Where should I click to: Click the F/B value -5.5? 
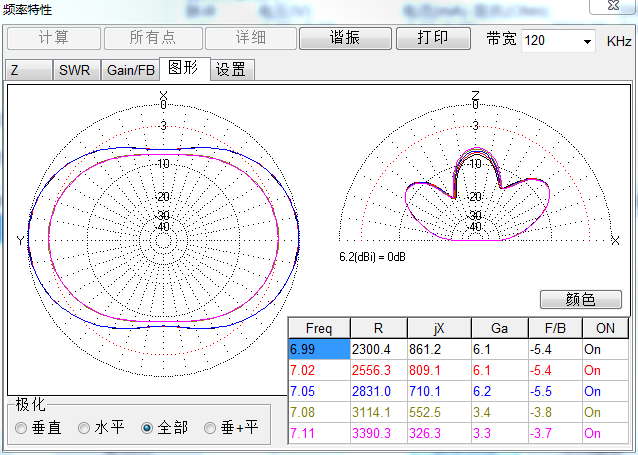click(555, 392)
